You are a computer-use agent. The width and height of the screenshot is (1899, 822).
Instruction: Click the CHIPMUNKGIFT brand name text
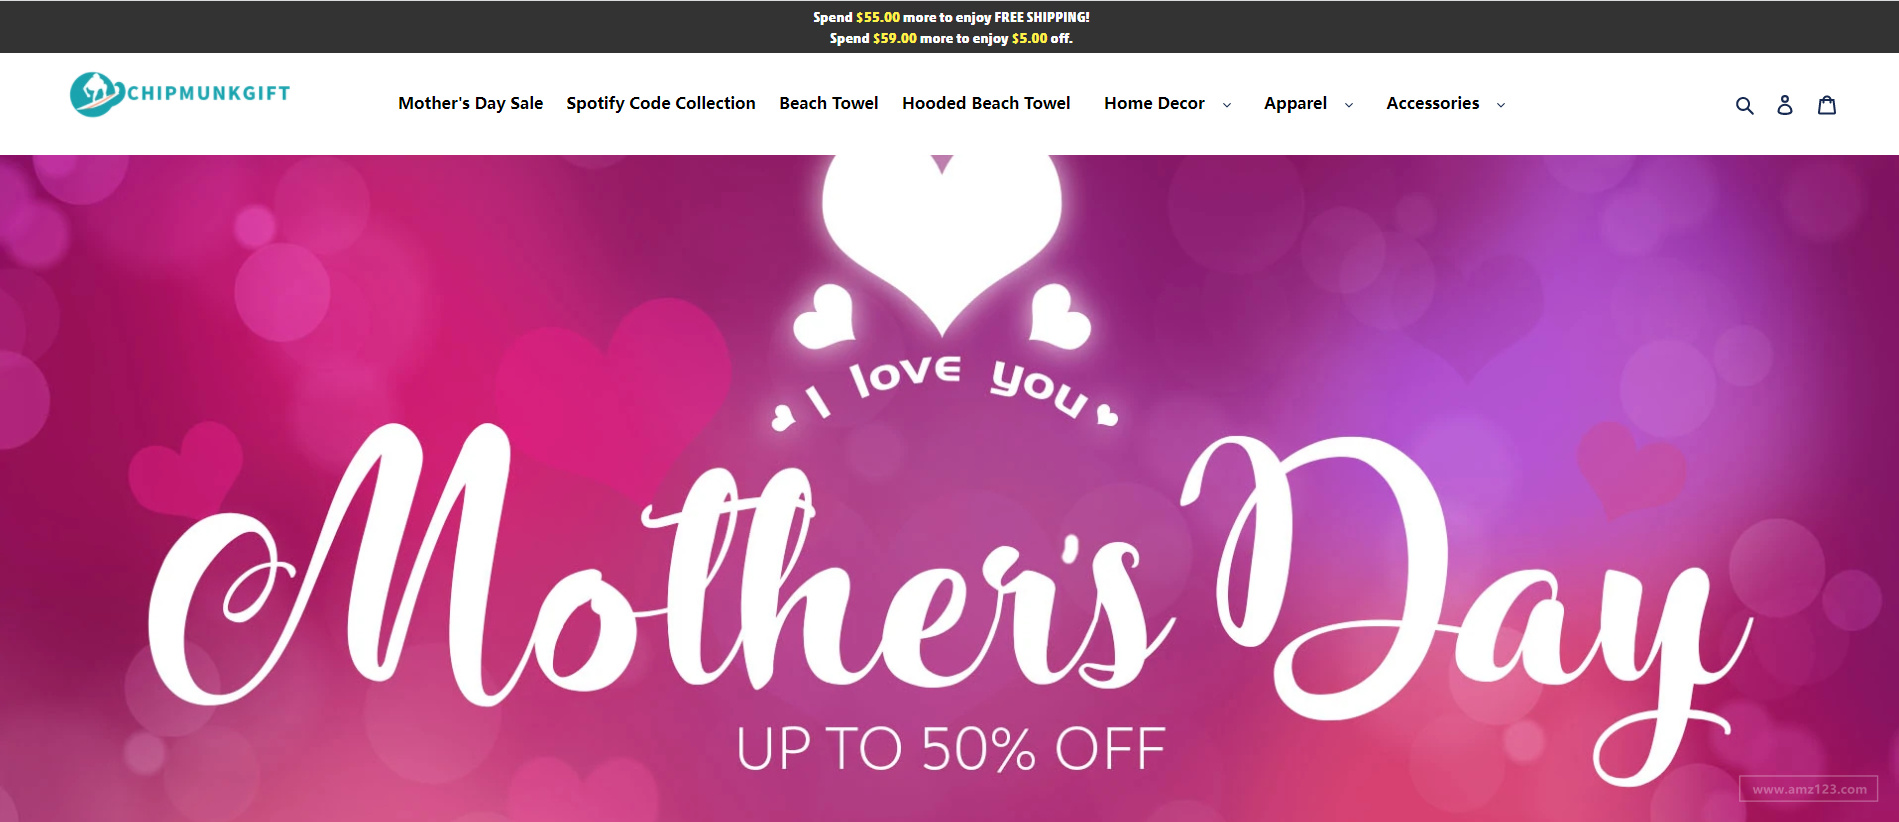[x=209, y=93]
